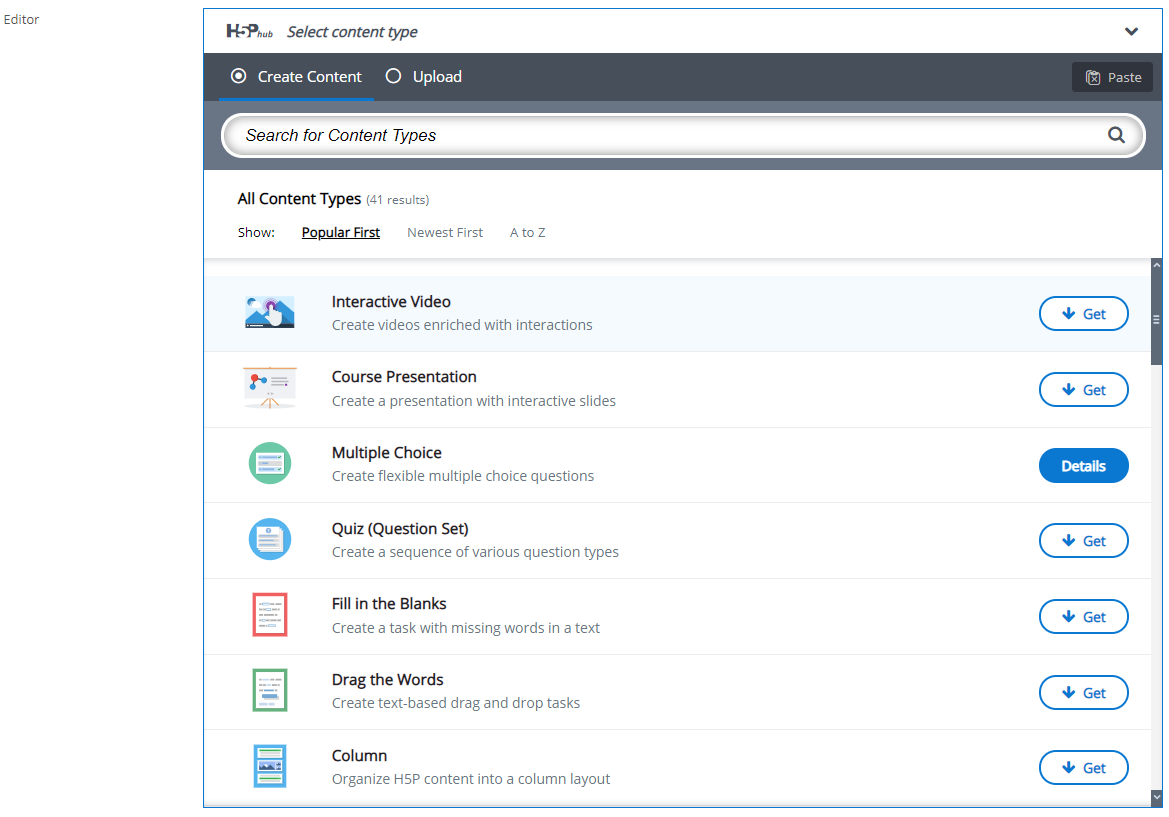Click the Drag the Words title
Viewport: 1169px width, 817px height.
coord(388,680)
